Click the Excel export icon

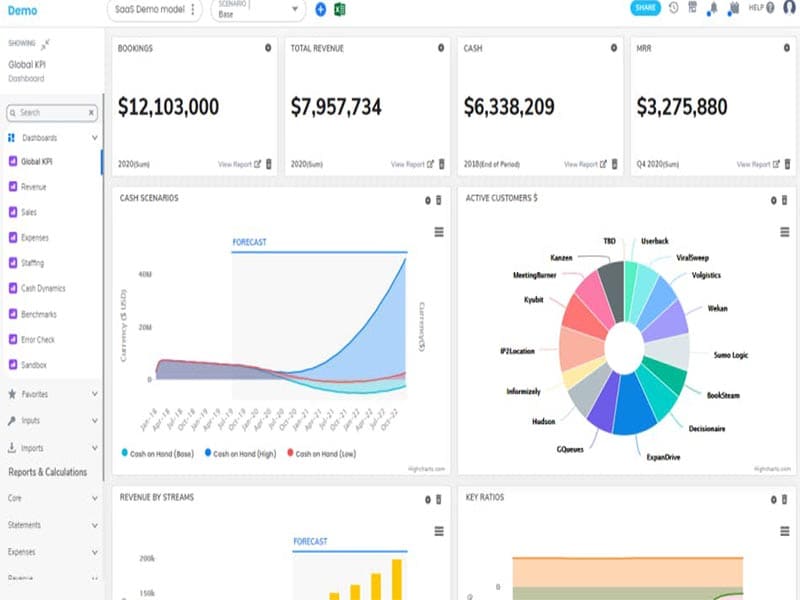click(339, 9)
